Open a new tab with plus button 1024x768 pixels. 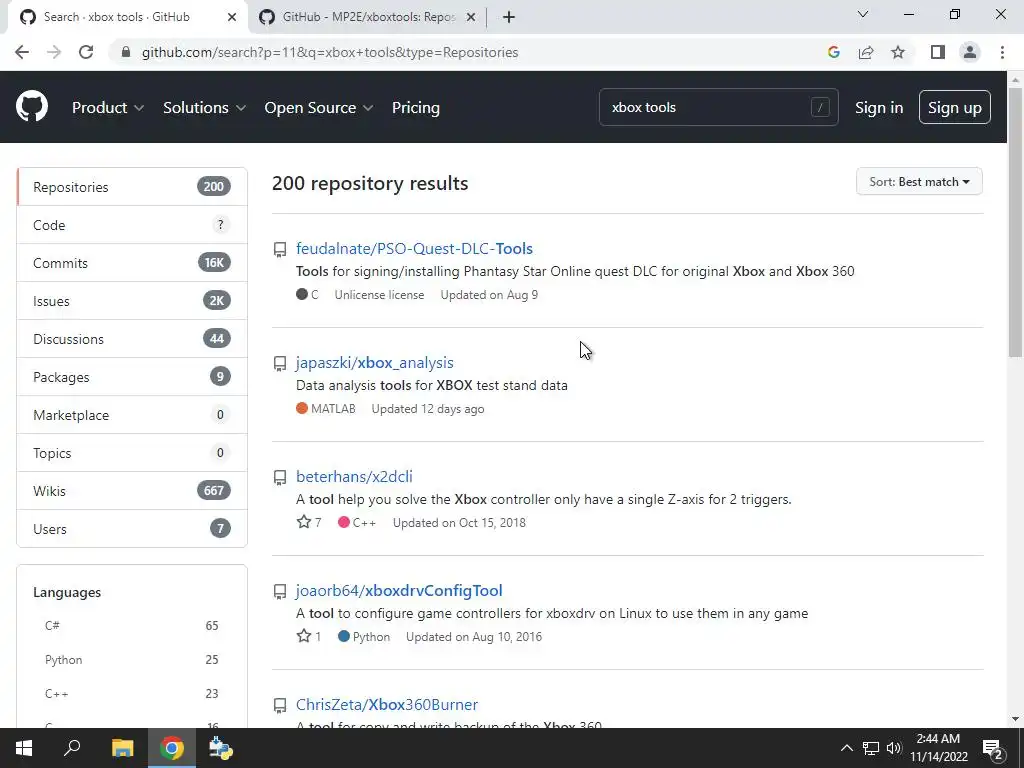coord(509,17)
